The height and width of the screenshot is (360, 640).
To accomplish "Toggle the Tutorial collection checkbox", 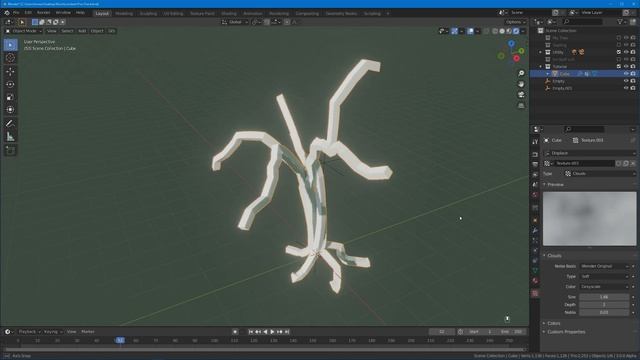I will (619, 67).
